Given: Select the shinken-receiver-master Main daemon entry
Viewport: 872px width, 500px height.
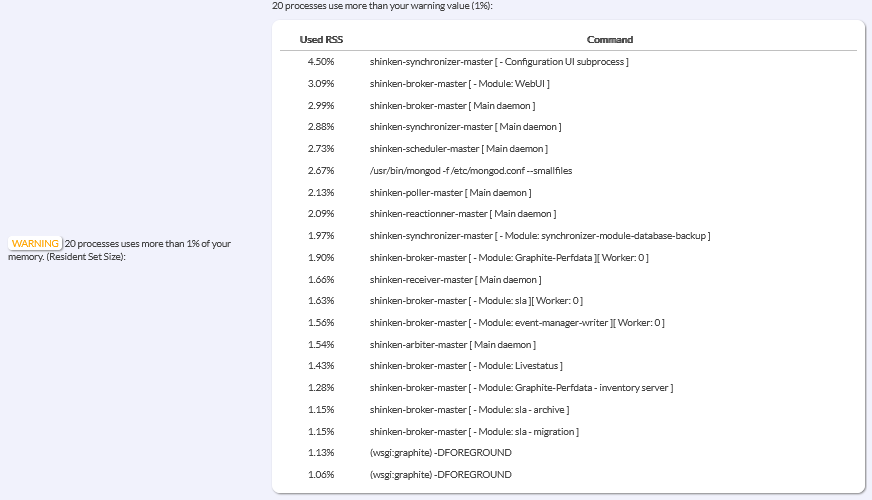Looking at the screenshot, I should click(x=455, y=279).
